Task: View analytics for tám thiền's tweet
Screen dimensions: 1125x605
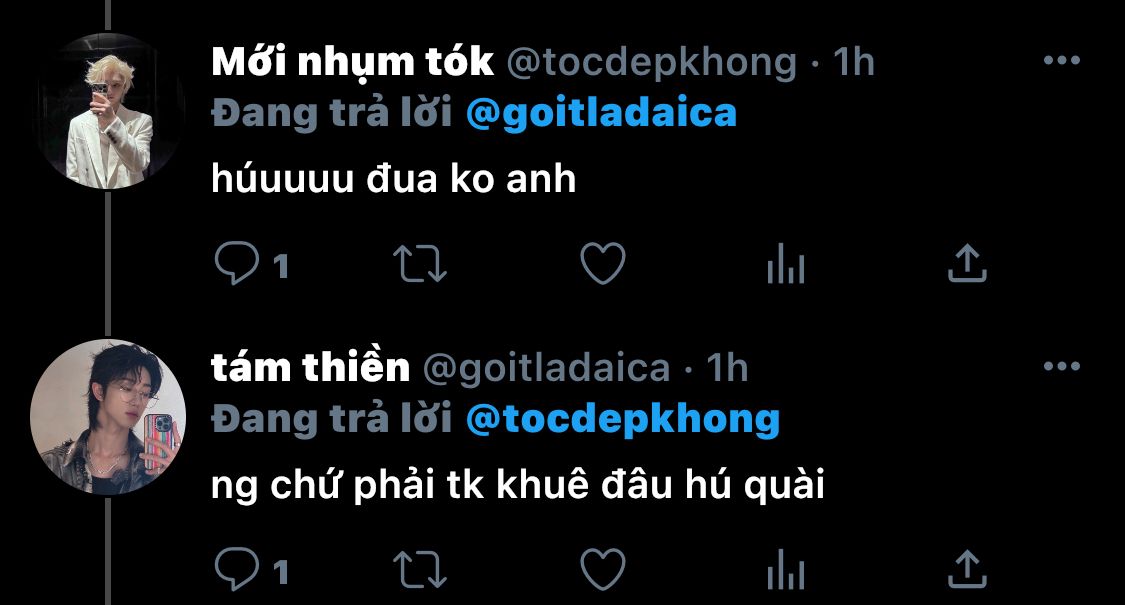Action: coord(786,569)
